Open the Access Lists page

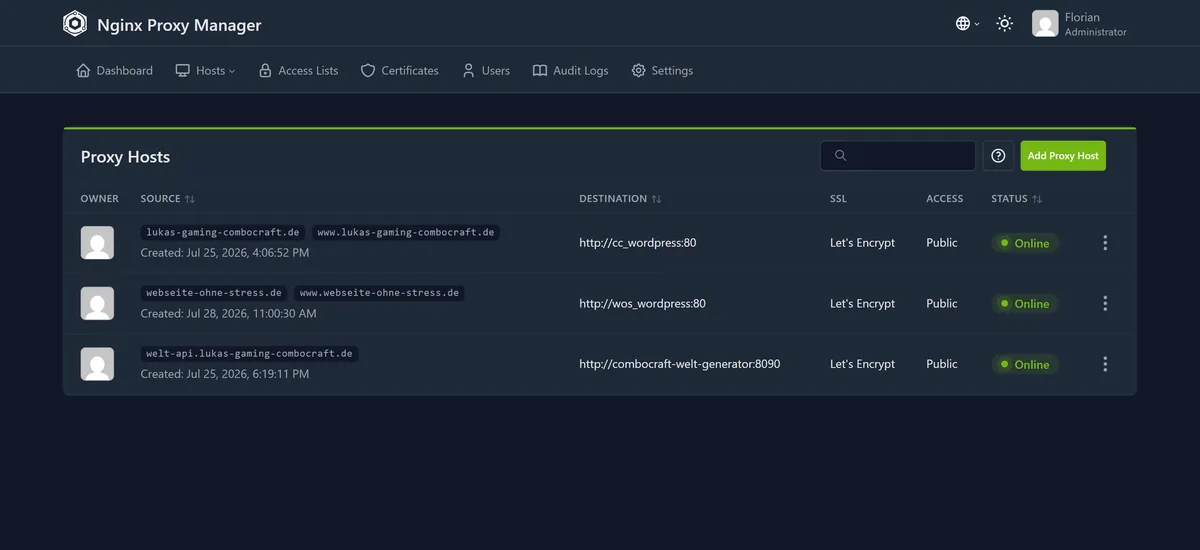coord(298,71)
